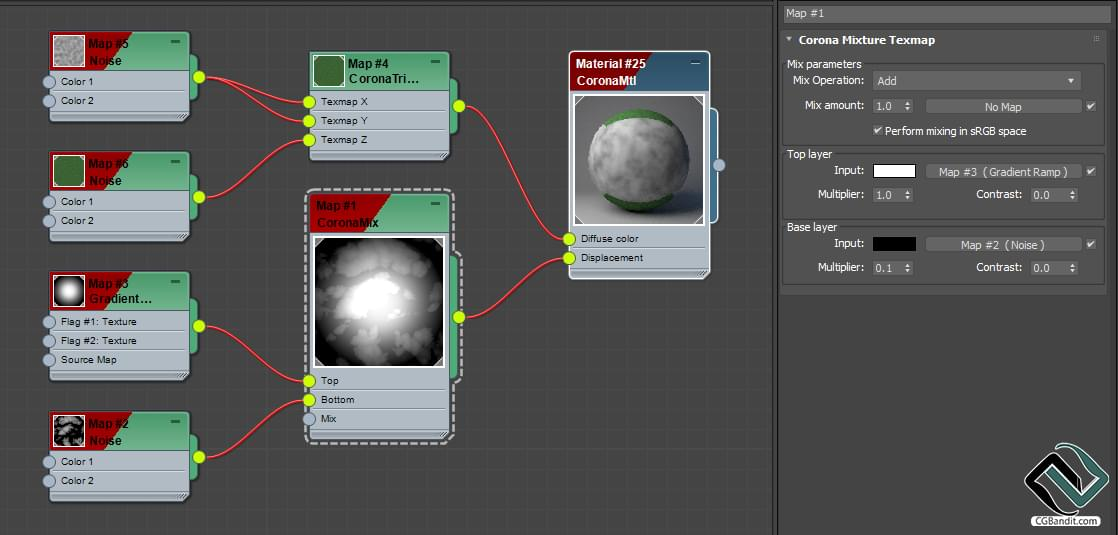Collapse the Map #3 Gradient node

(175, 282)
